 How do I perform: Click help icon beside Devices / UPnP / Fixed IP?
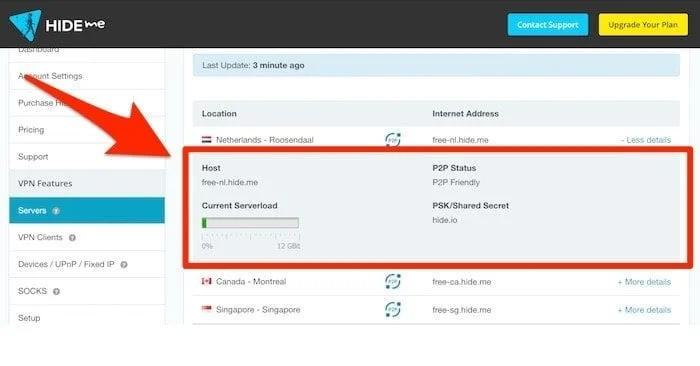pos(124,265)
